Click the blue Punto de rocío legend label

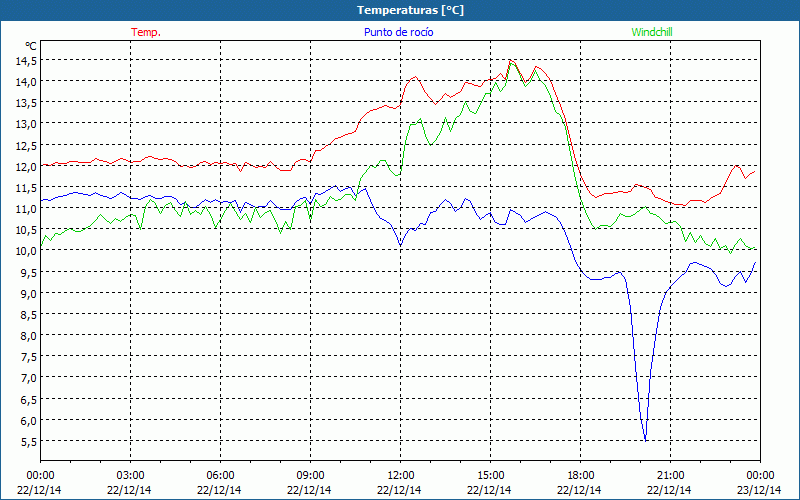[x=398, y=32]
